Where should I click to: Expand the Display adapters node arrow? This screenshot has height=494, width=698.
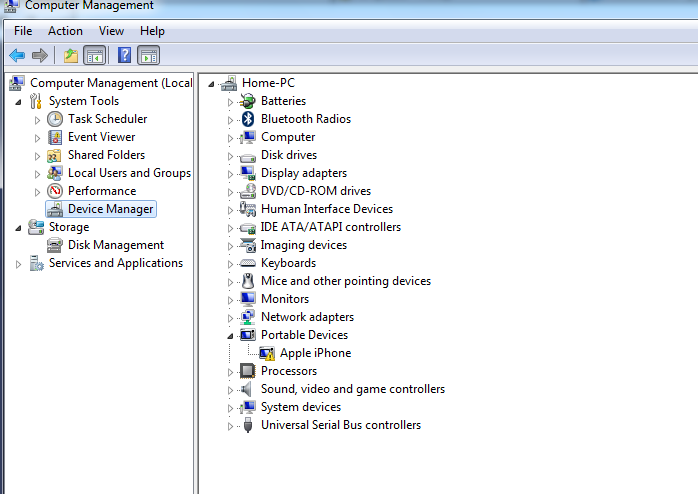click(230, 174)
